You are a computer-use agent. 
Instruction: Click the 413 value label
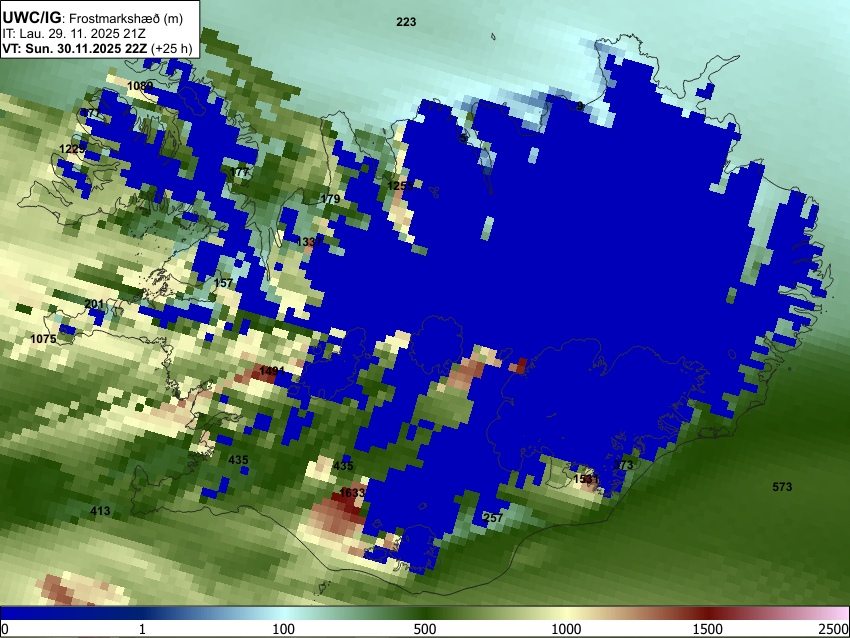click(x=100, y=511)
